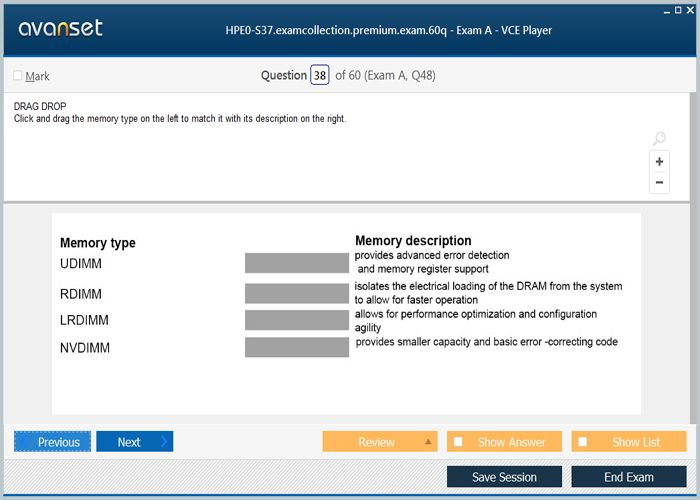Click the gray drop box beside NVDIMM
Viewport: 700px width, 500px height.
[x=297, y=347]
